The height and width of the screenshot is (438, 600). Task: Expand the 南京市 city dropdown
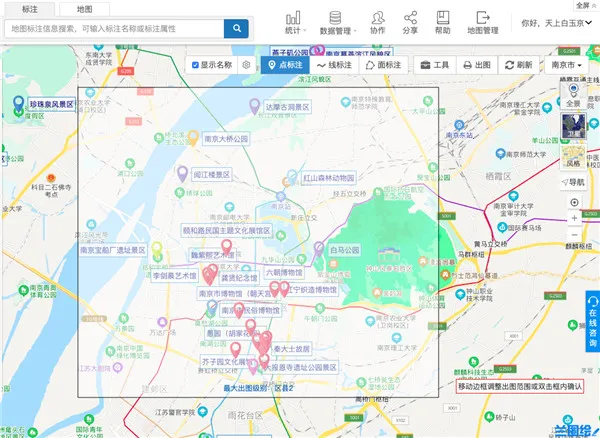coord(566,65)
